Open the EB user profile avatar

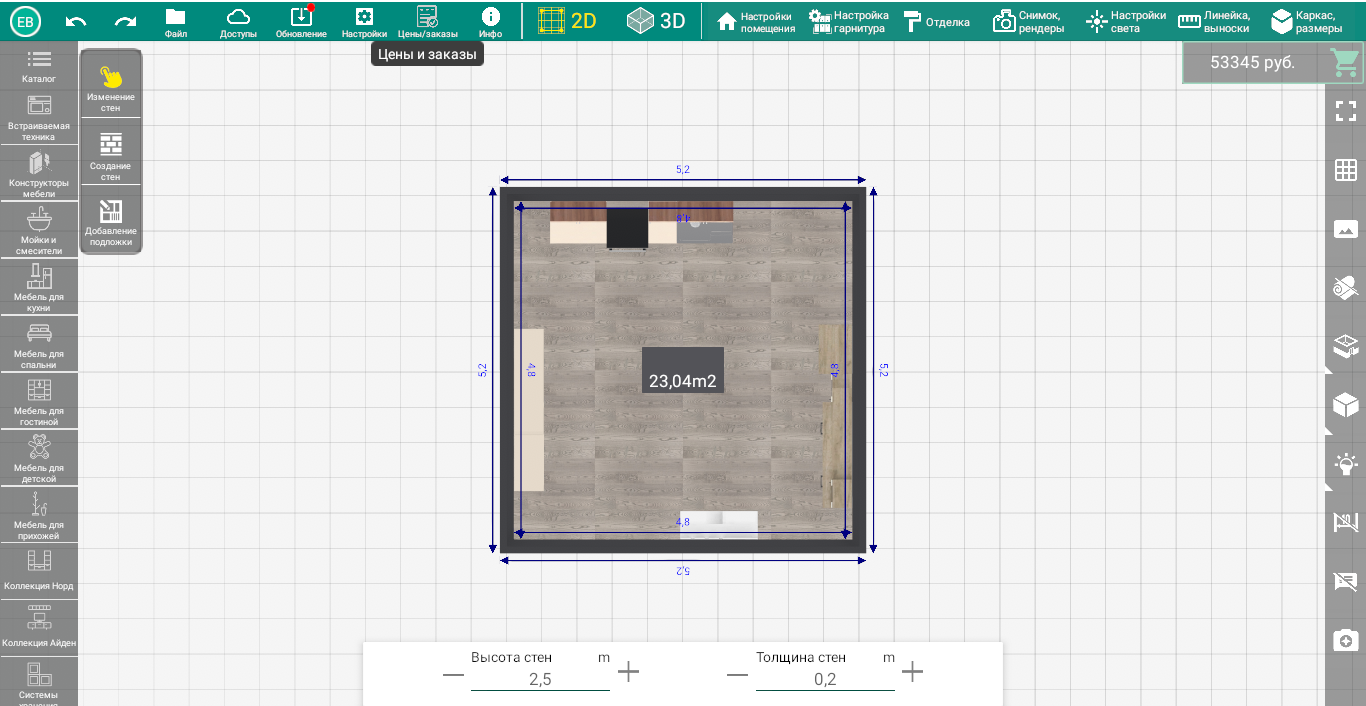tap(26, 20)
